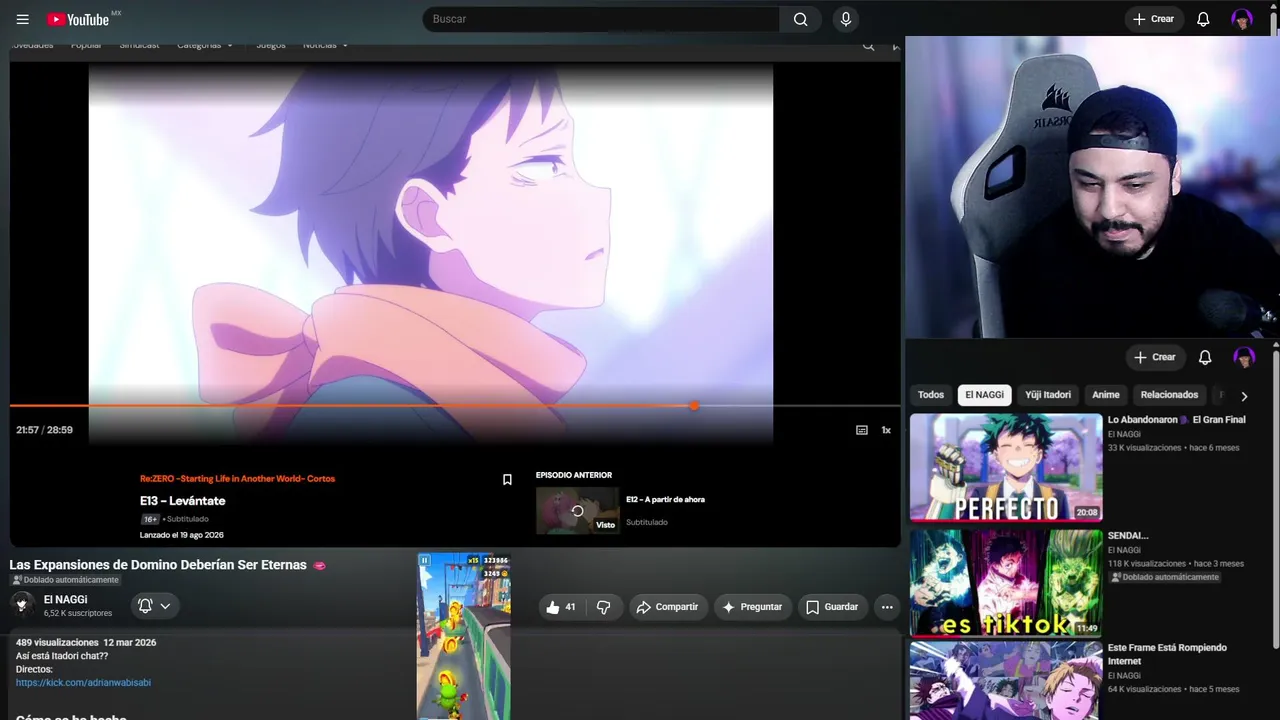Open the es tiktok thumbnail video
1280x720 pixels.
point(1006,583)
